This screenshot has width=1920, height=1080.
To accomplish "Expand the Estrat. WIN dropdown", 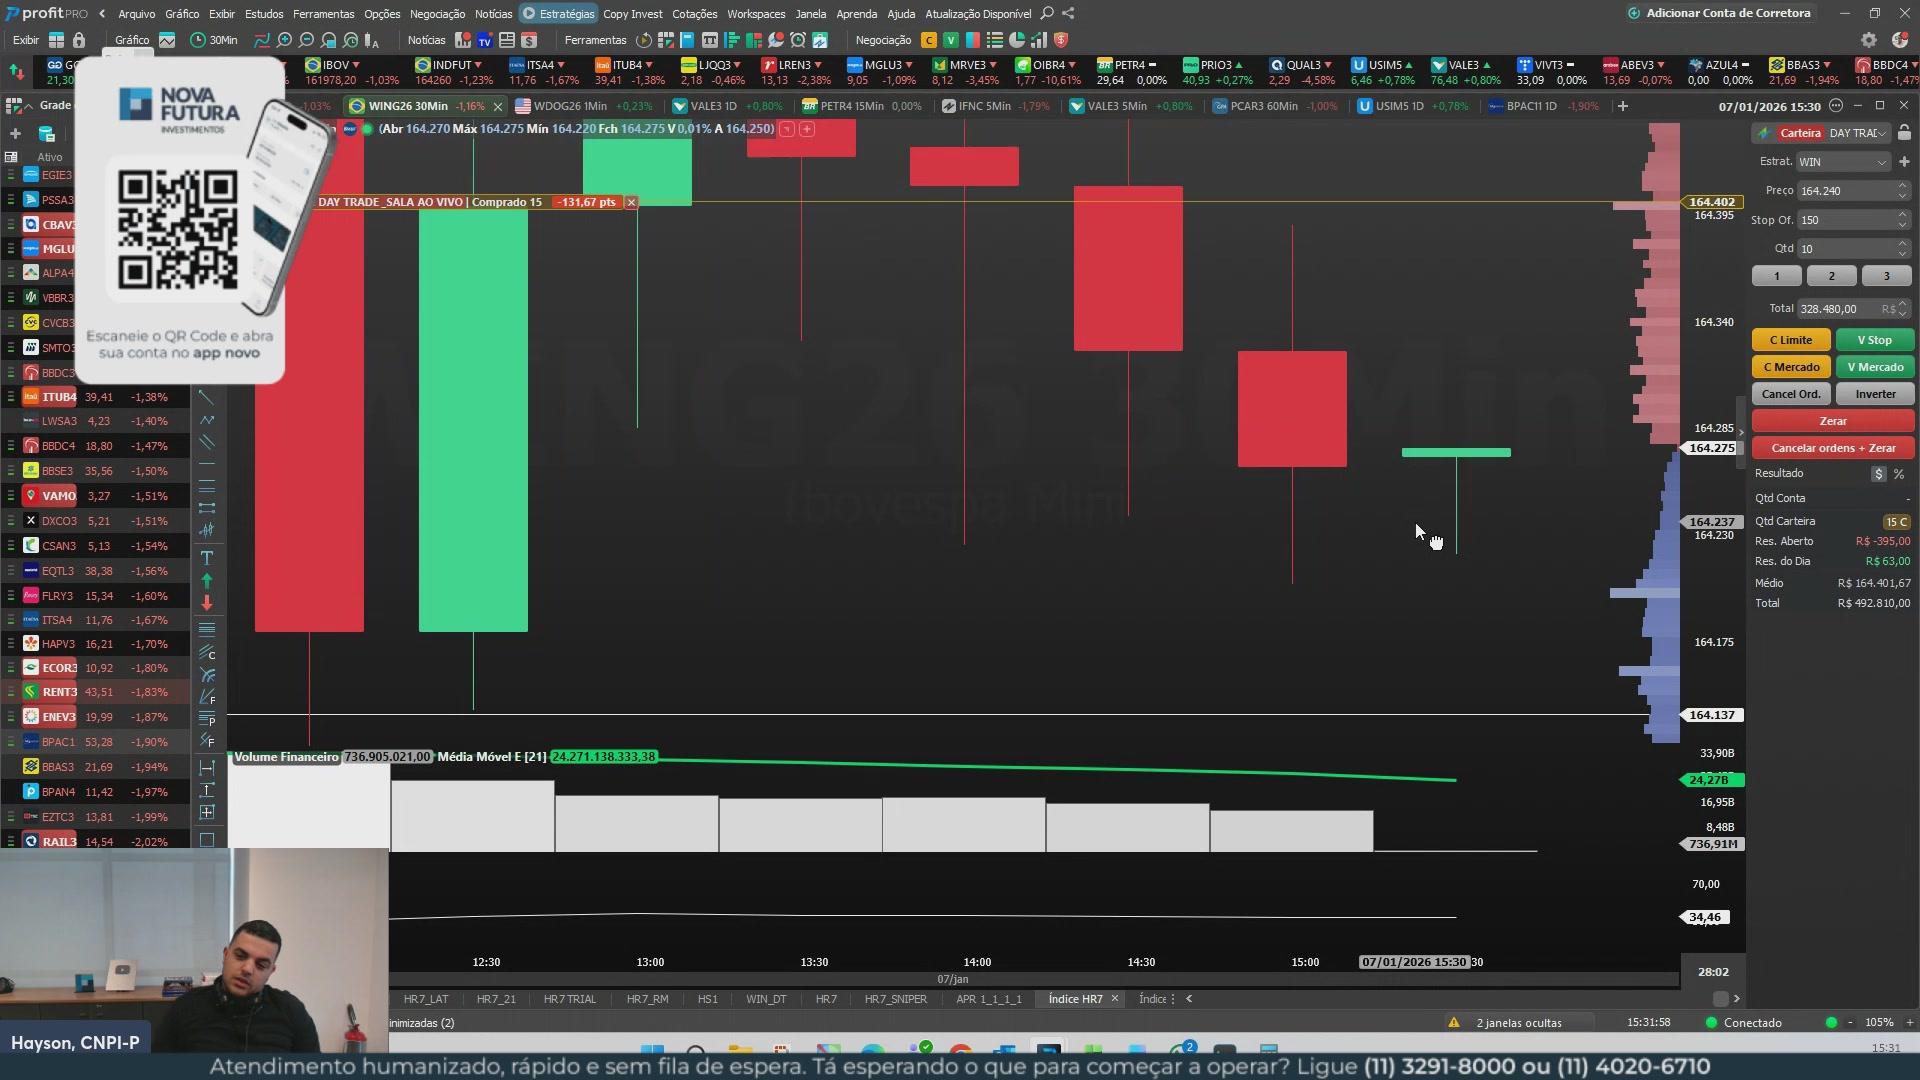I will click(x=1881, y=162).
